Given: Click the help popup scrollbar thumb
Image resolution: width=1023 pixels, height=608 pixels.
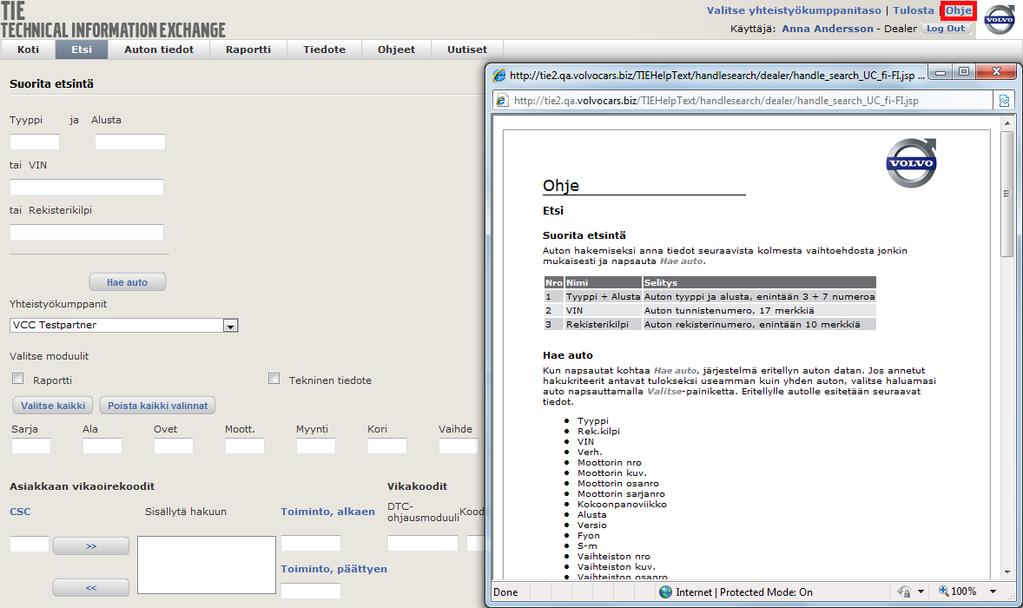Looking at the screenshot, I should point(1007,193).
